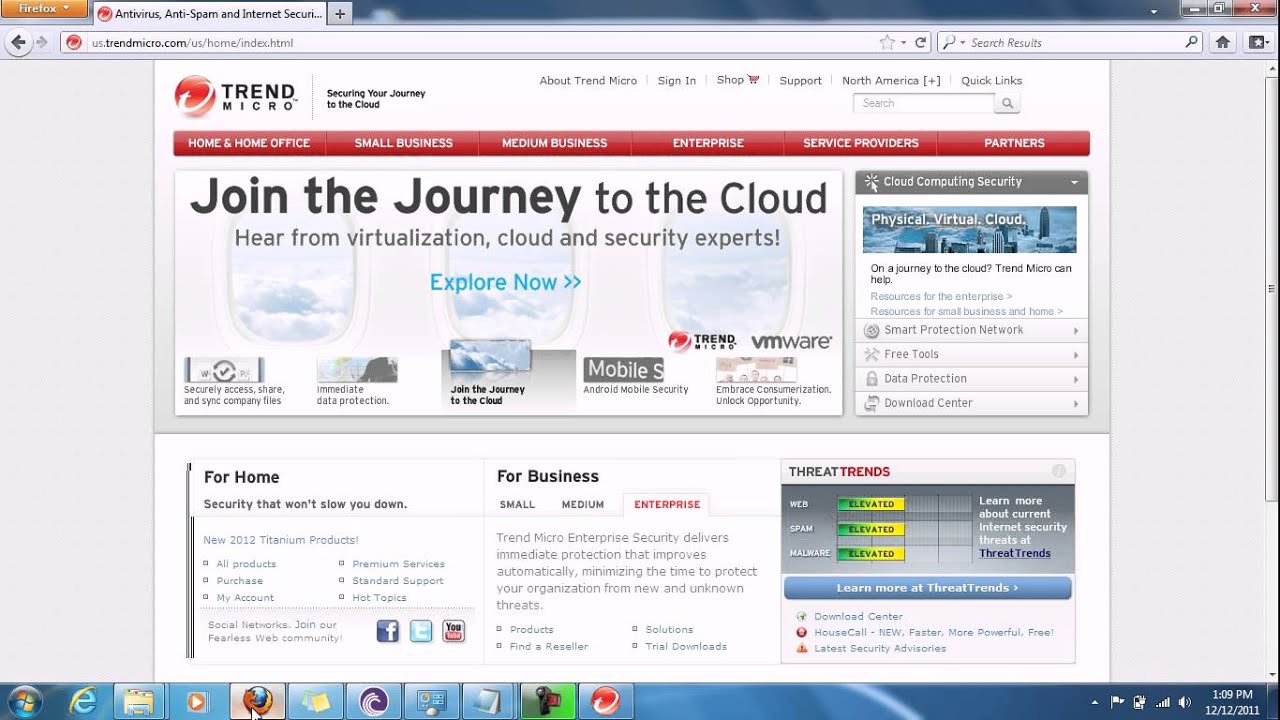Click the Trial Downloads link
The width and height of the screenshot is (1280, 720).
(686, 646)
